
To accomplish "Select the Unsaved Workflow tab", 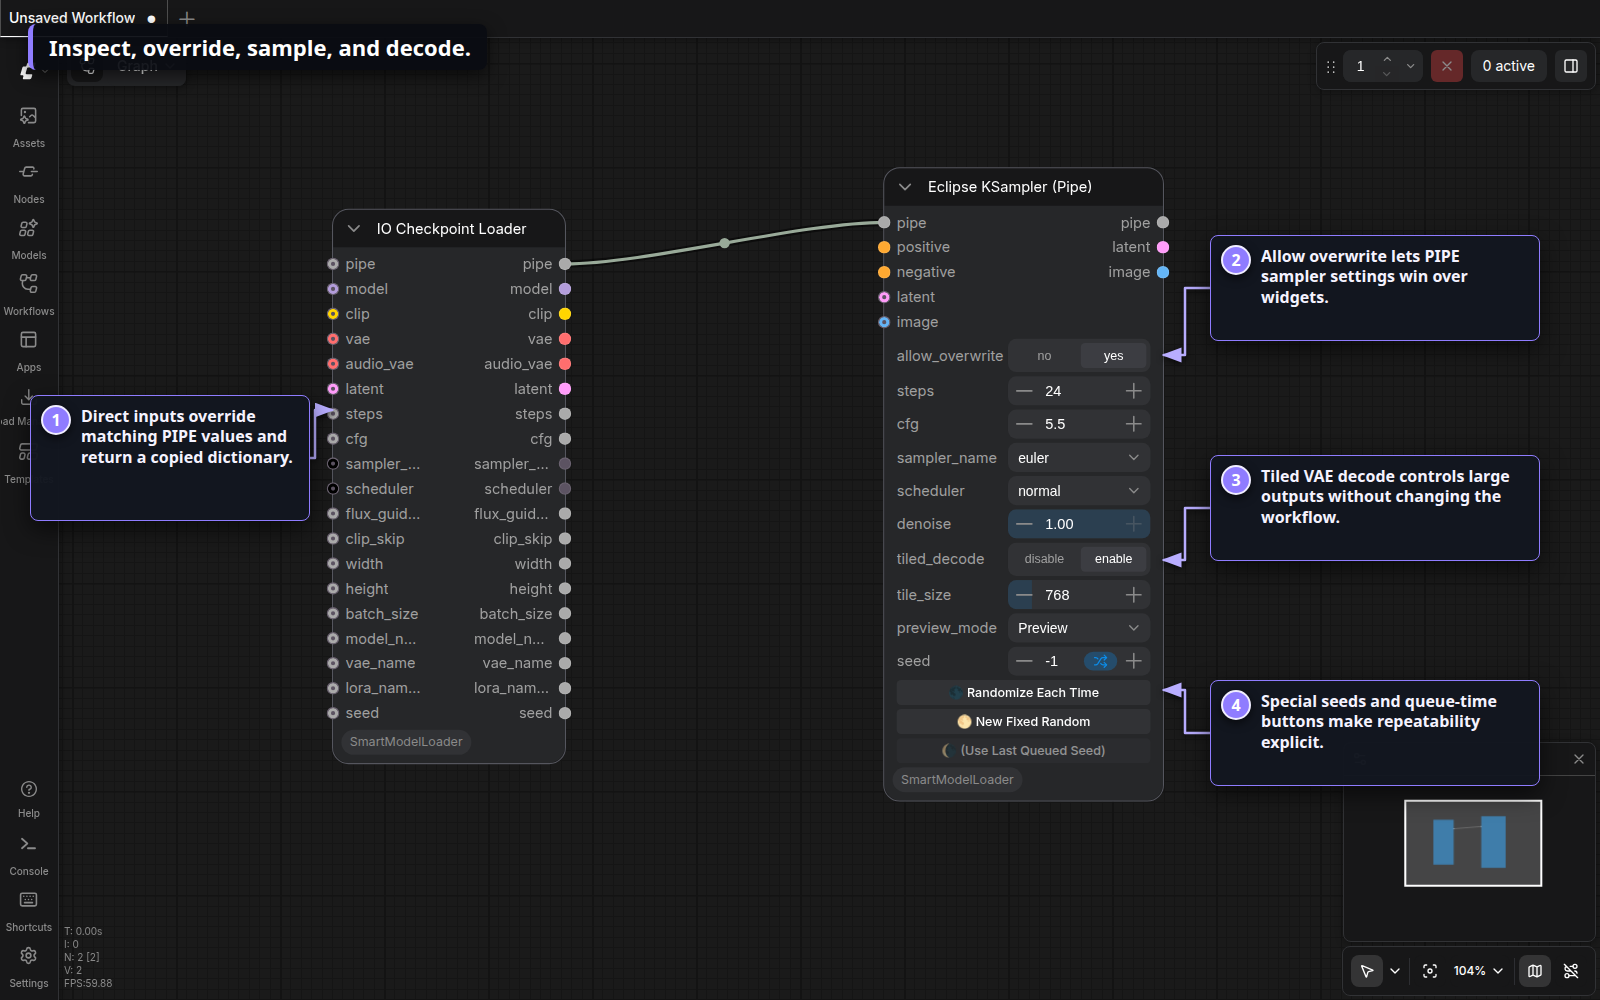I will coord(82,18).
